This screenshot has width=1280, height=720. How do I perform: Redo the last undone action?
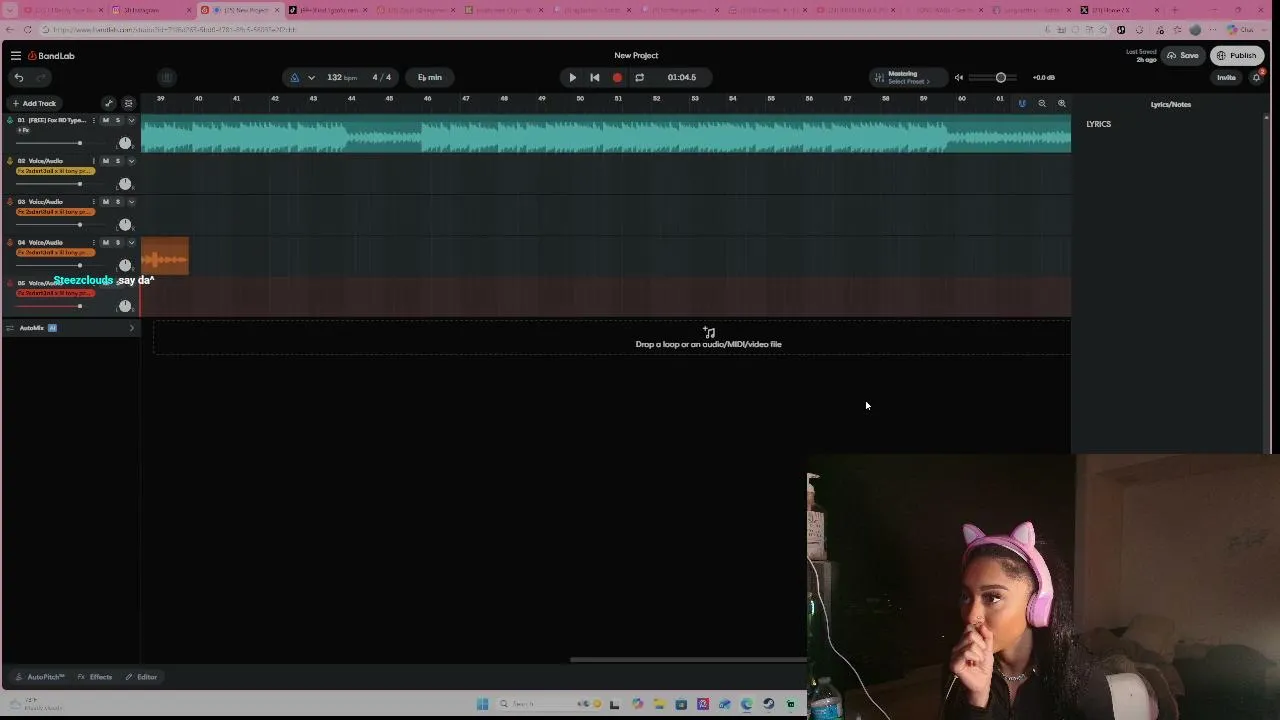coord(41,77)
